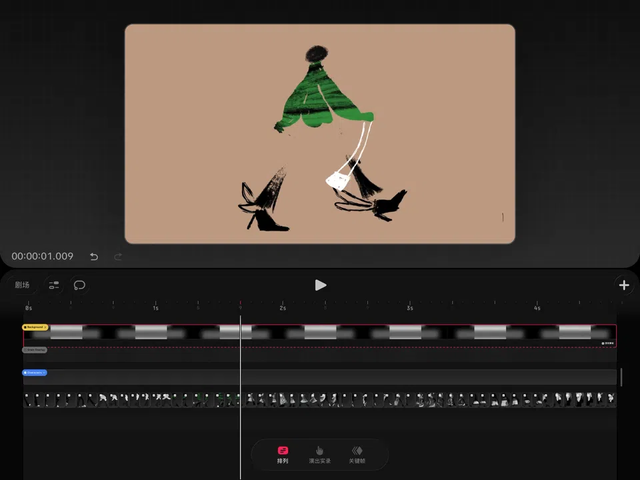640x480 pixels.
Task: Click the small label at Background clip's end
Action: pos(608,343)
